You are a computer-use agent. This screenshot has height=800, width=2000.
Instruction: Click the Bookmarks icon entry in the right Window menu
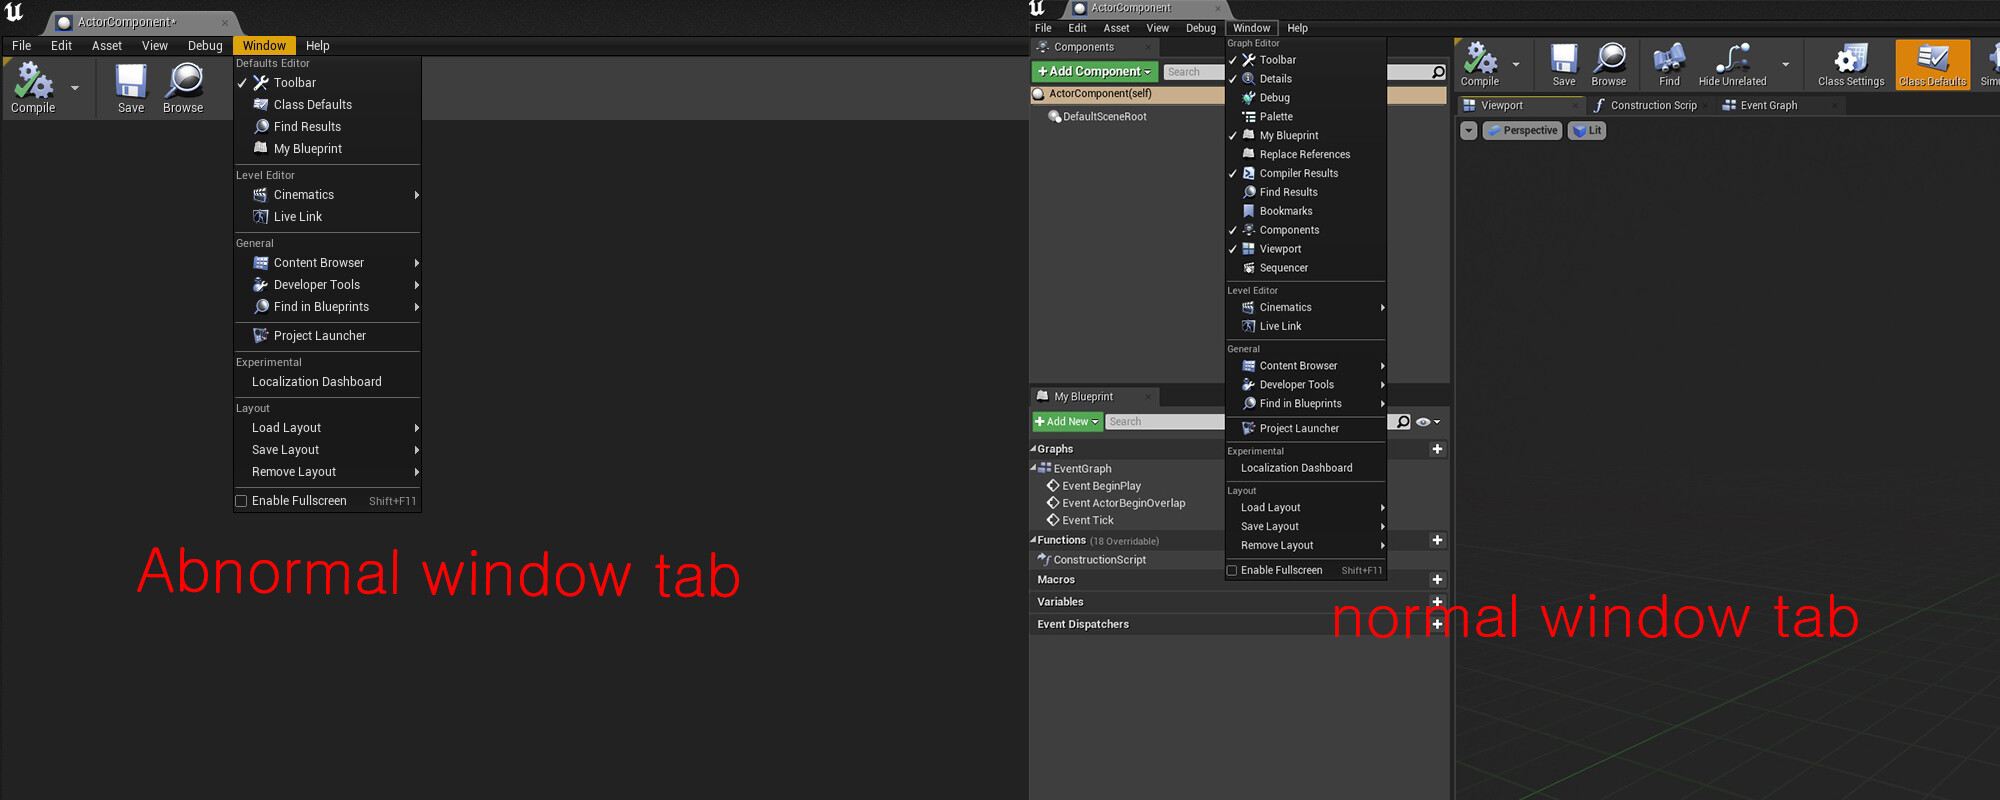(1306, 211)
